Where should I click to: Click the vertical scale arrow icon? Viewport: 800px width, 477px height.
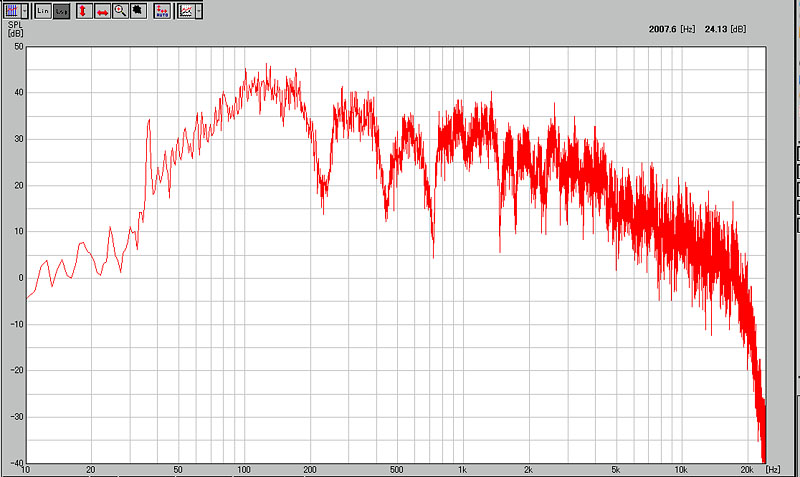point(84,11)
